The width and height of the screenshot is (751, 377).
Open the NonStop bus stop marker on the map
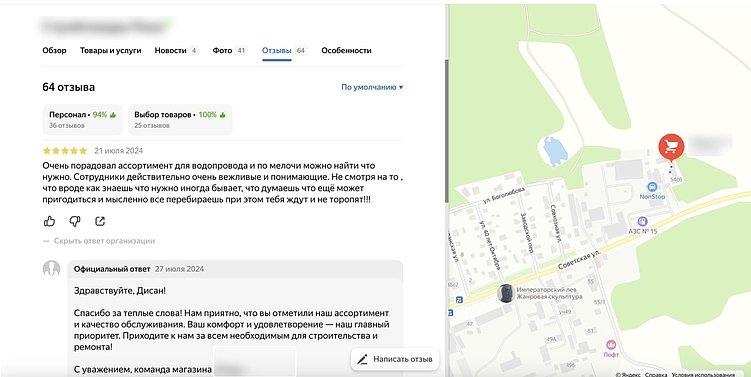pos(652,187)
